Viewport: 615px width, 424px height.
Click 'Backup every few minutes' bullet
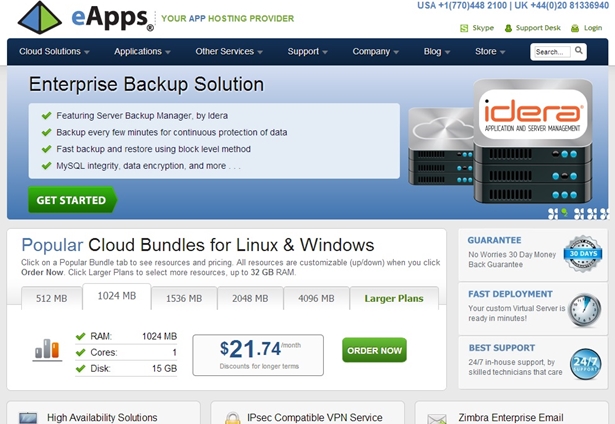point(172,132)
